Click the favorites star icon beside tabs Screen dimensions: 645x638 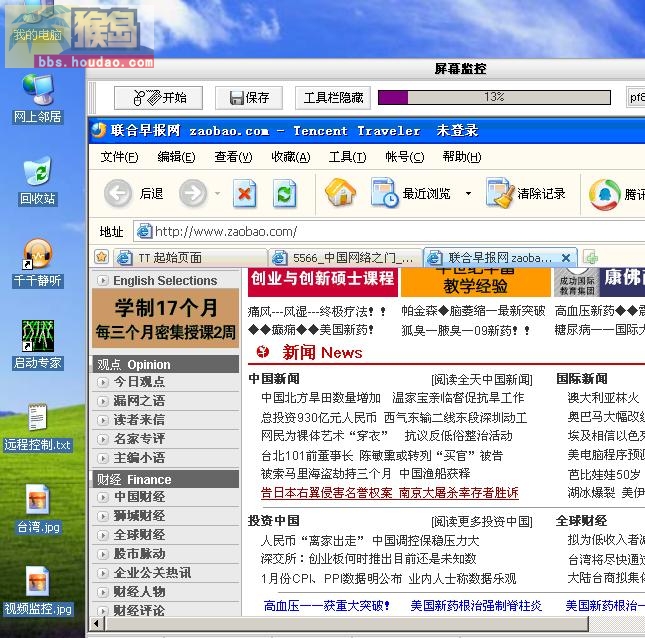click(101, 257)
